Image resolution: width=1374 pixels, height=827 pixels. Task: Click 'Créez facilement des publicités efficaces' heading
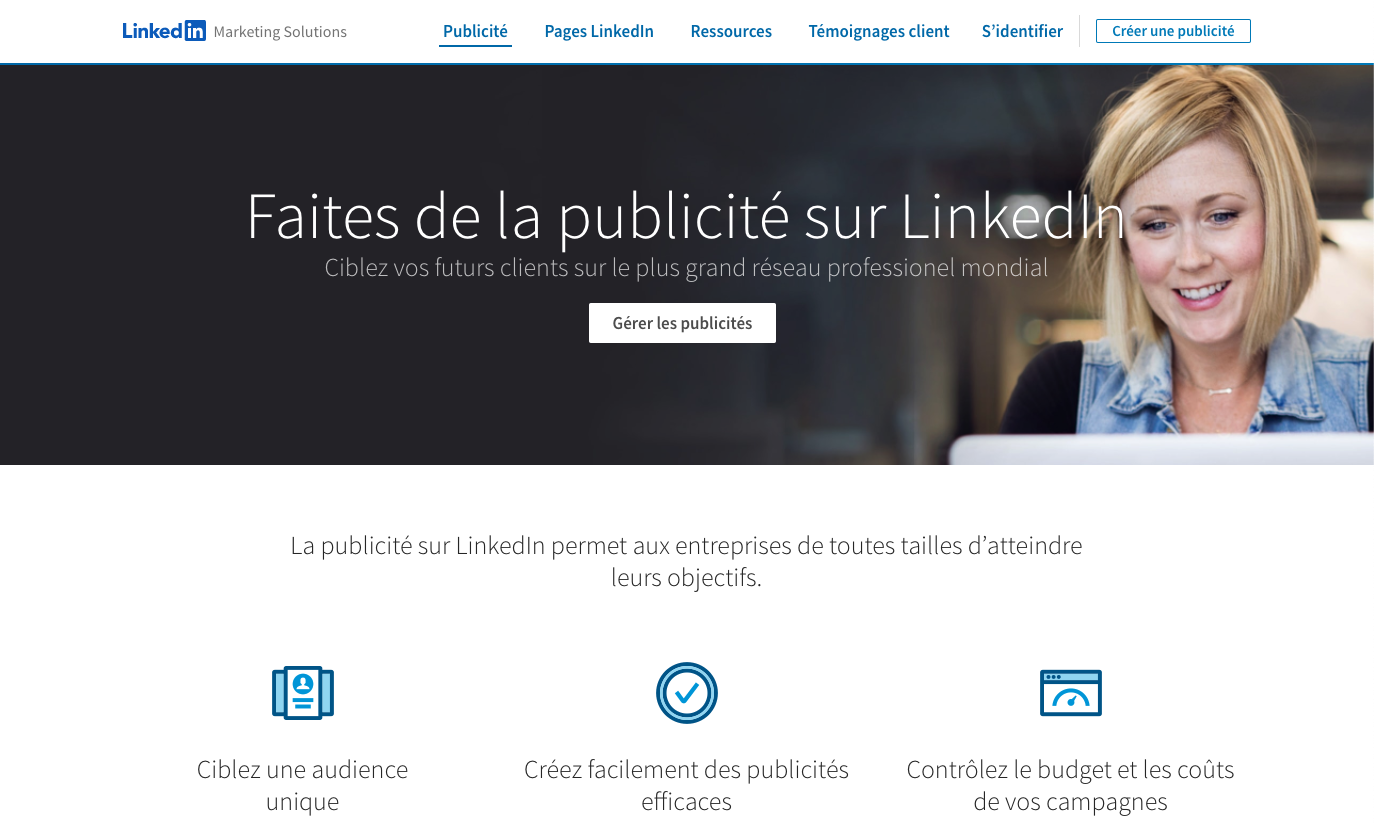686,785
